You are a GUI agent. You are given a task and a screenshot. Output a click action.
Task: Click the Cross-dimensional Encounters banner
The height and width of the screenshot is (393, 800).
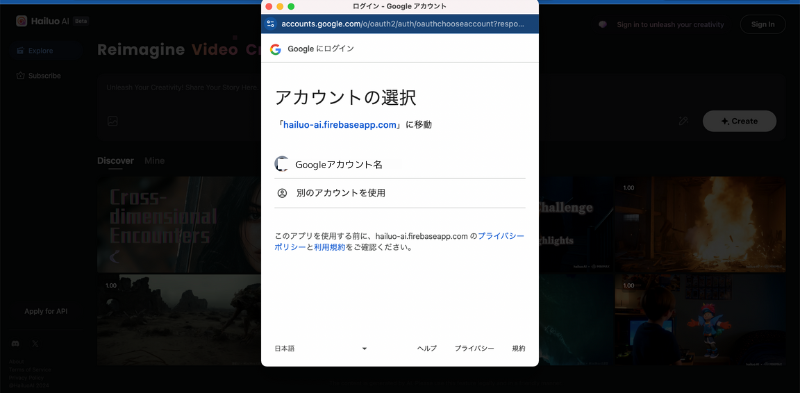[x=179, y=225]
